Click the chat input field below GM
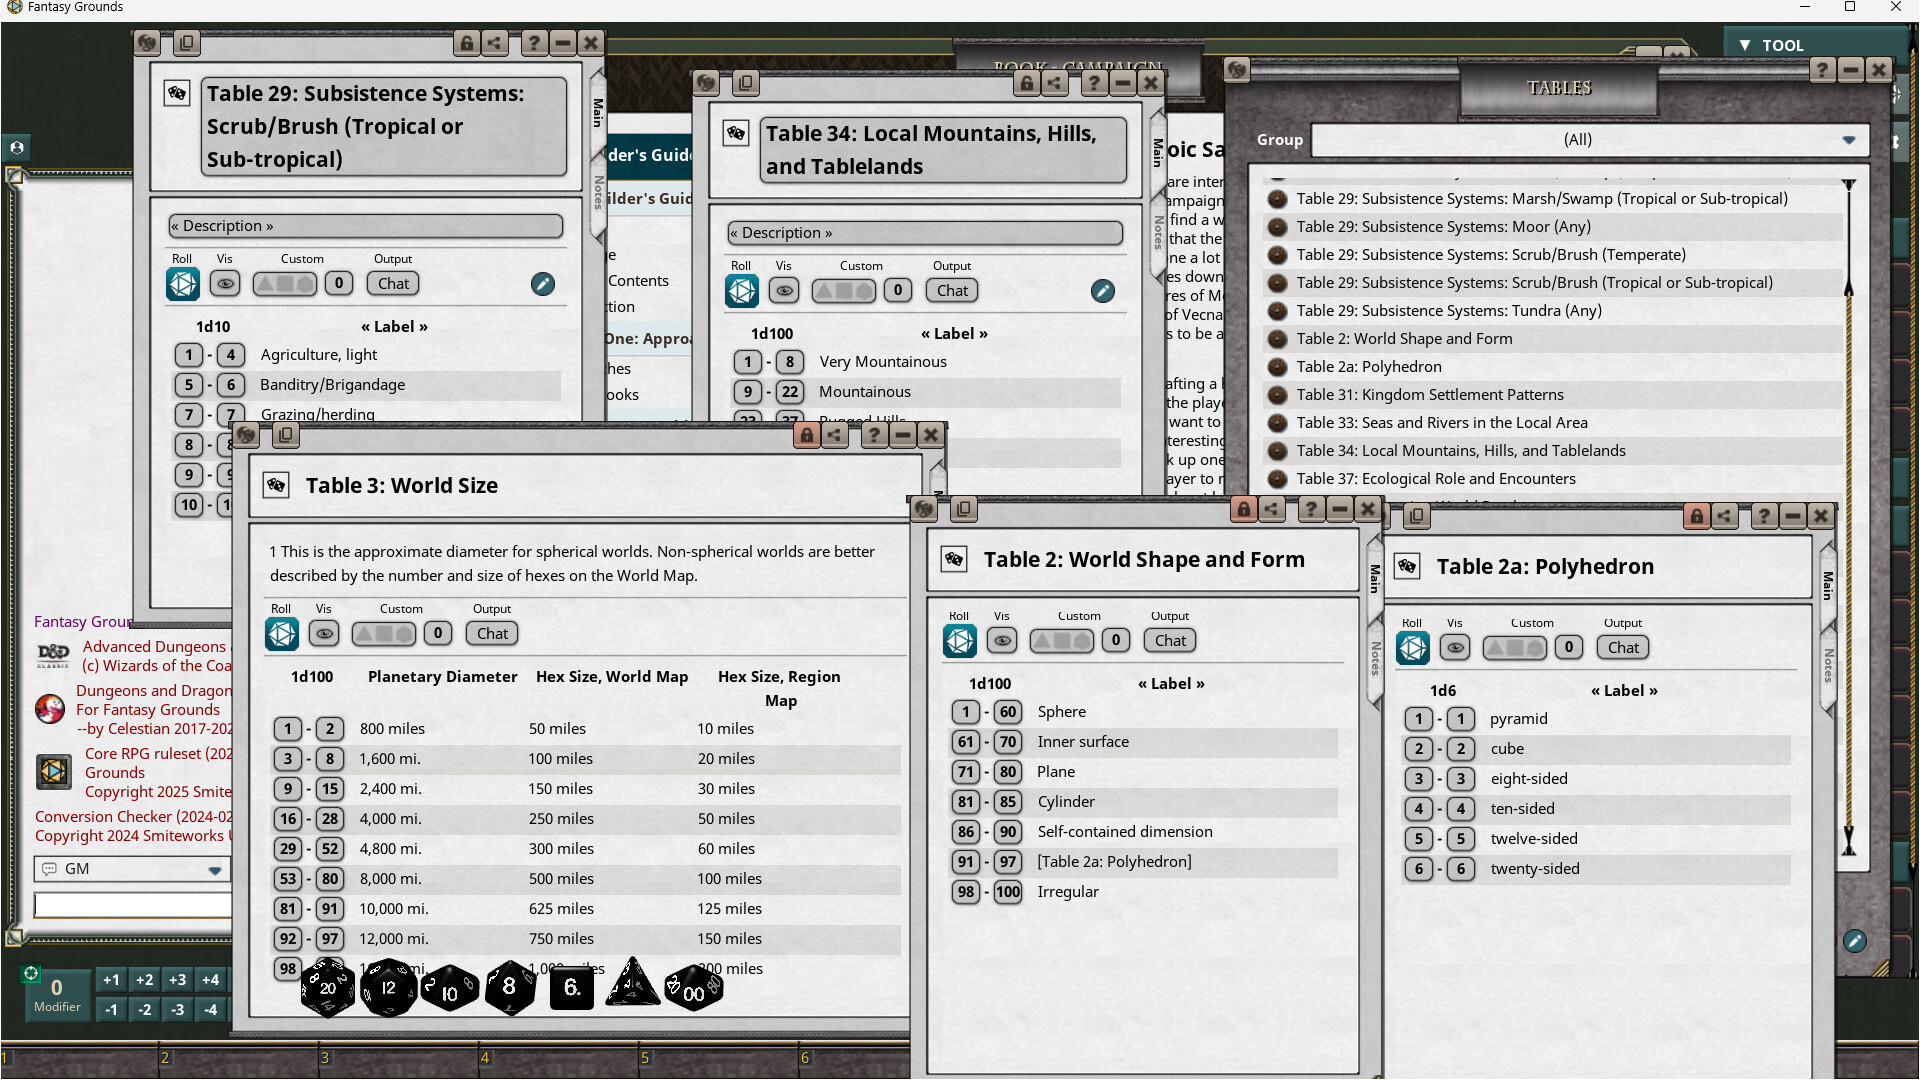Image resolution: width=1920 pixels, height=1080 pixels. 131,905
